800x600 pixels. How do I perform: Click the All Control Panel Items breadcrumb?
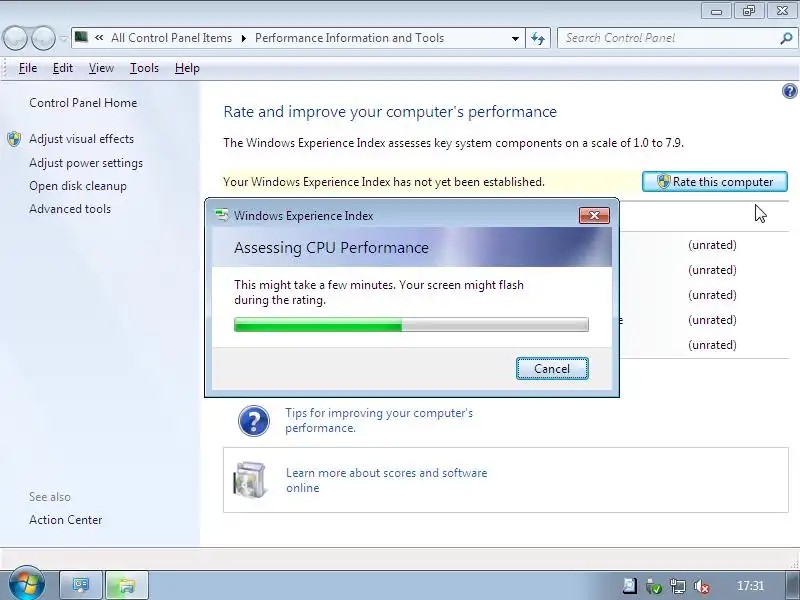pos(171,38)
